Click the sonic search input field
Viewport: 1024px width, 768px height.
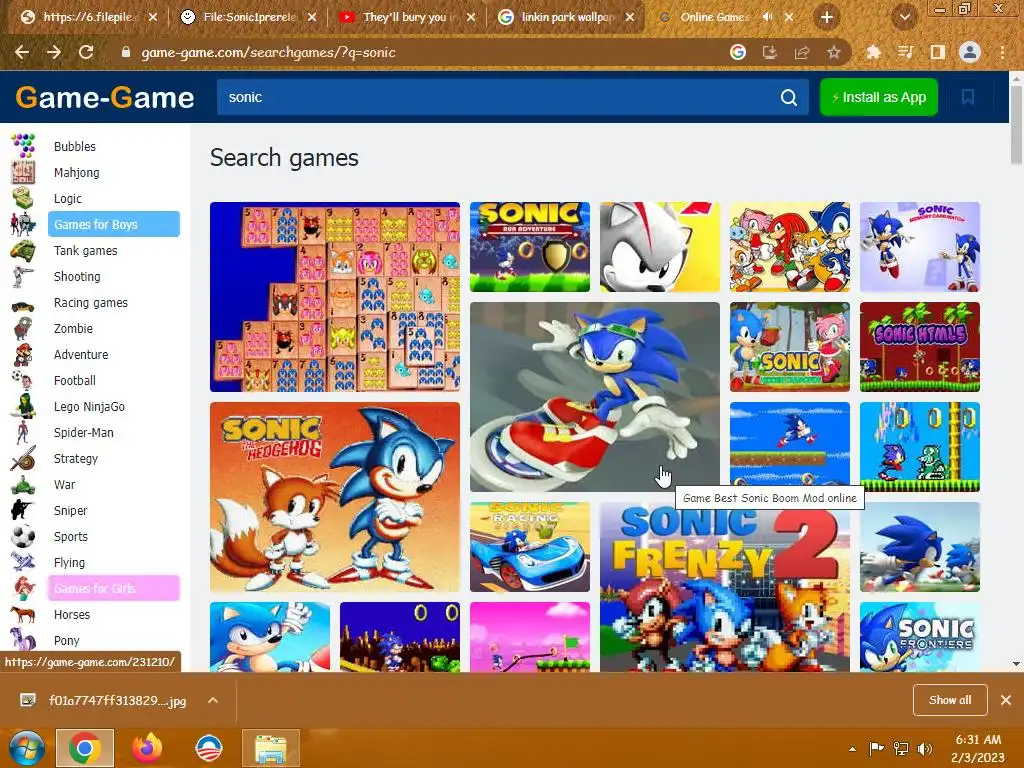point(496,97)
